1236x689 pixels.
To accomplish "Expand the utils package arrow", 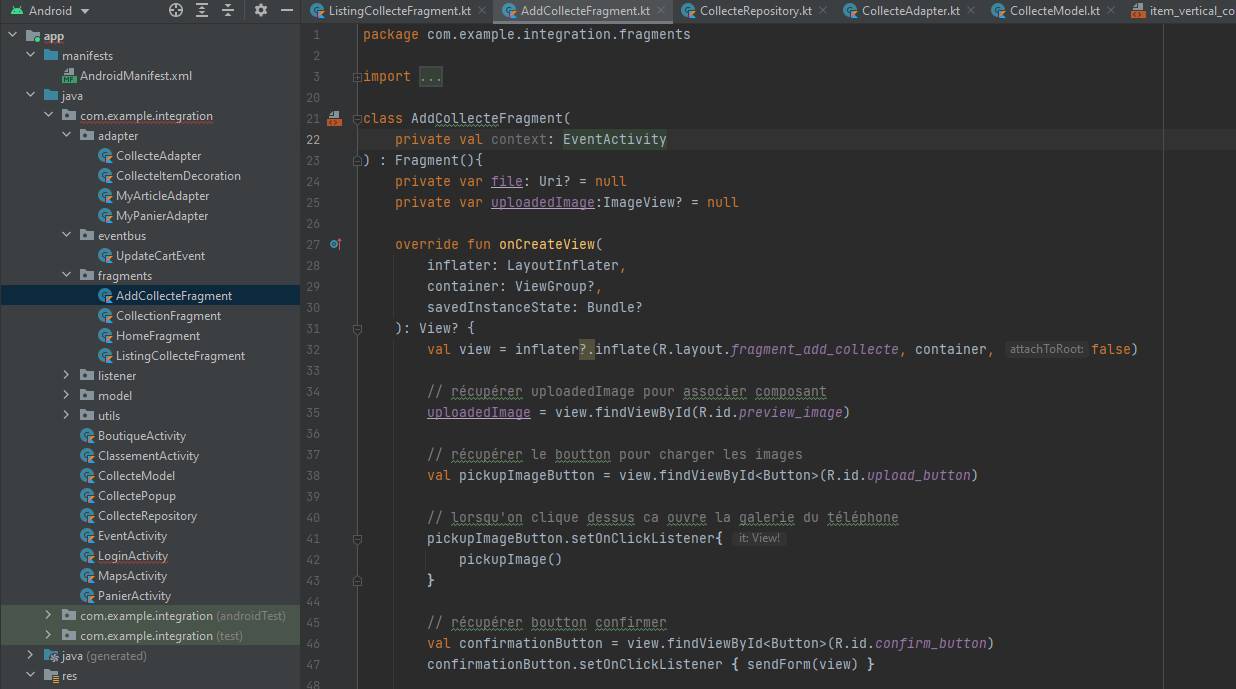I will (x=66, y=416).
